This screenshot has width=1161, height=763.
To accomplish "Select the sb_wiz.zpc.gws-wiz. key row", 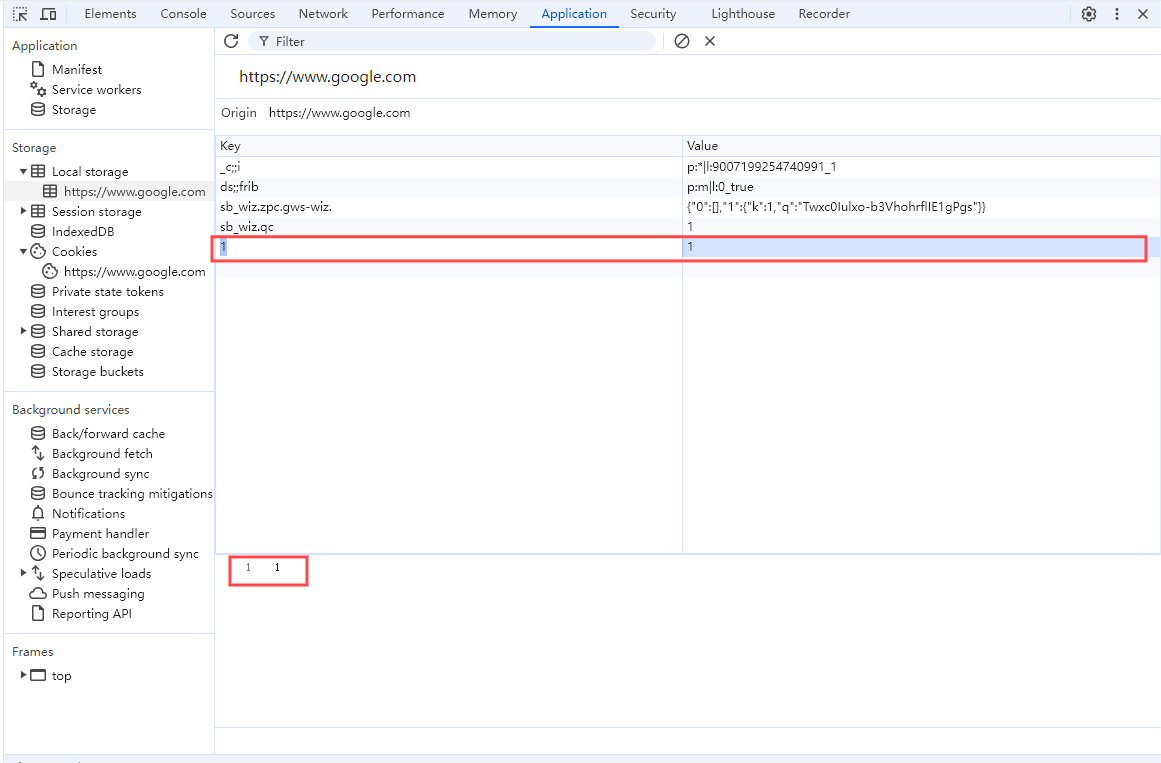I will click(x=449, y=207).
